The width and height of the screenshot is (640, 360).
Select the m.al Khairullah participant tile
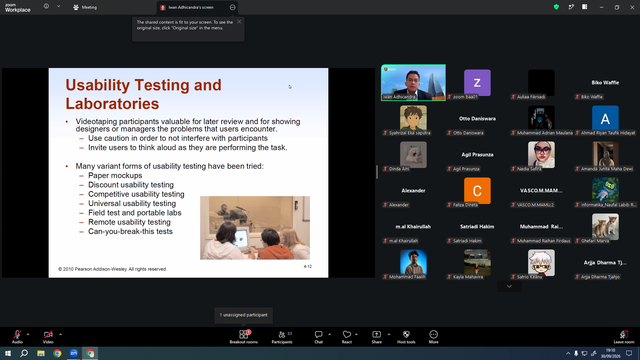pos(413,227)
